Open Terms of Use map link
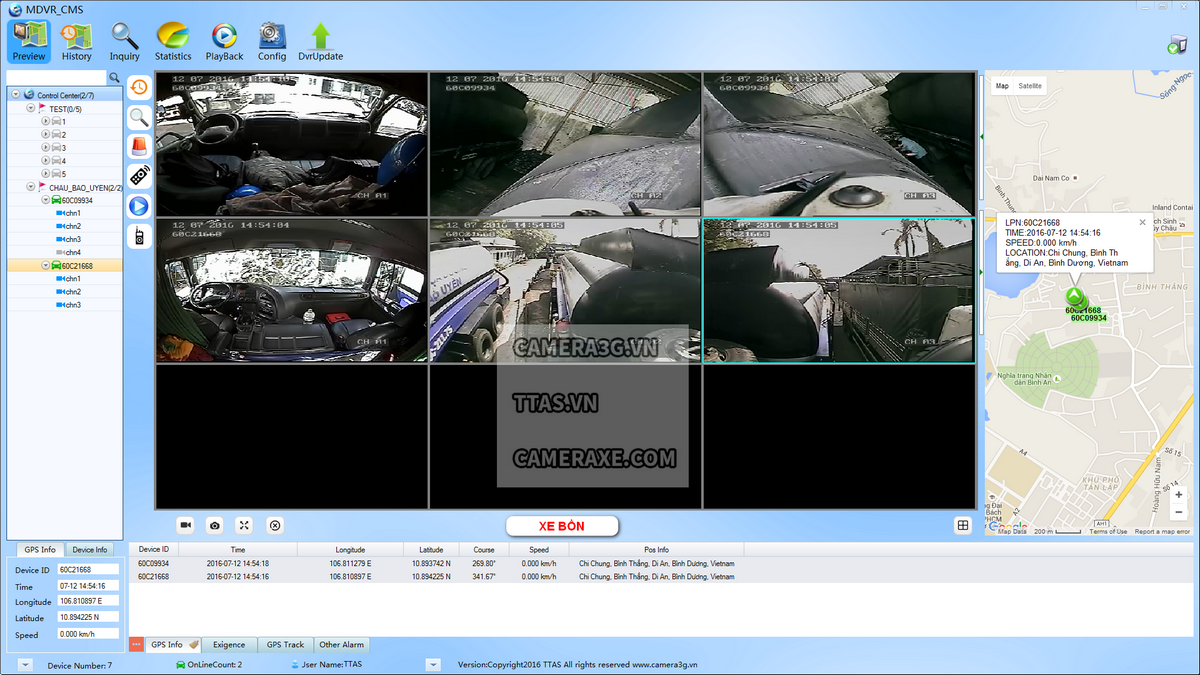1200x675 pixels. click(1108, 532)
